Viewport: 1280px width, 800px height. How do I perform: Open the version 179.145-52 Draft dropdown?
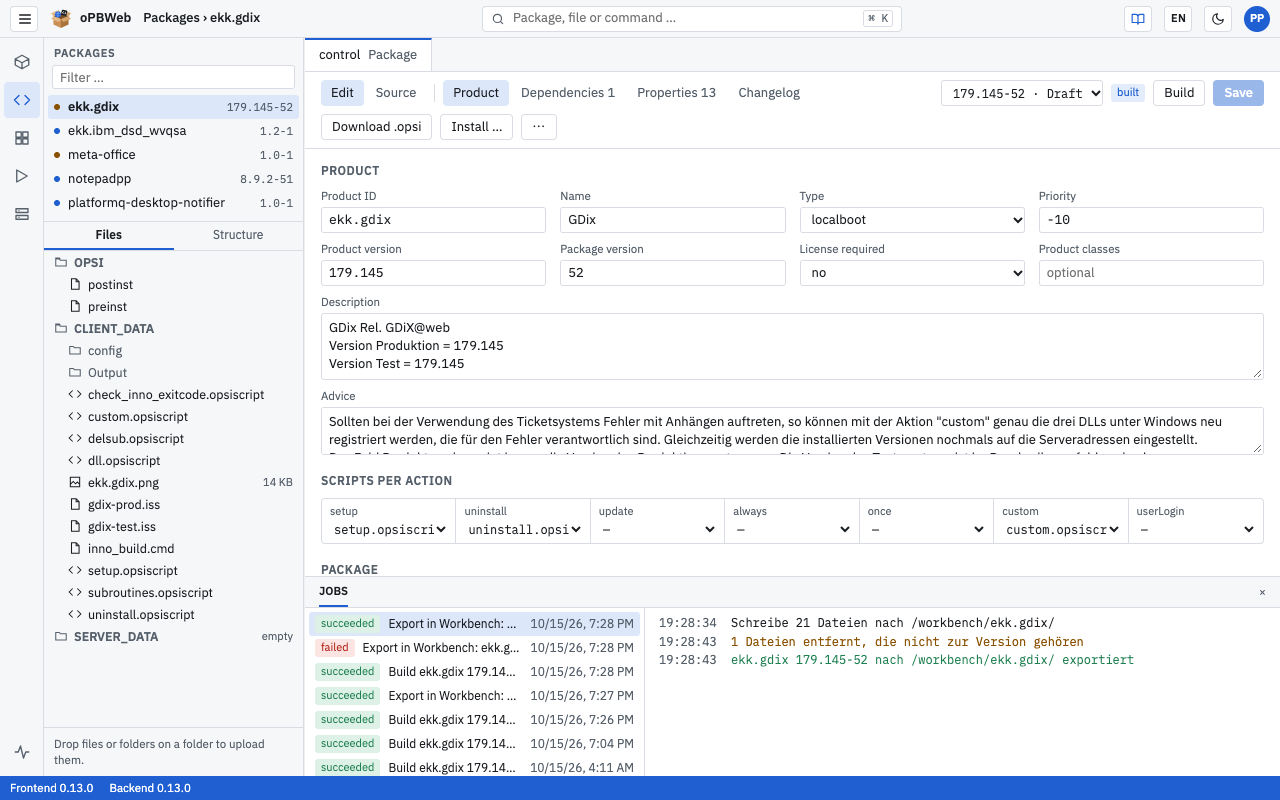[1022, 93]
